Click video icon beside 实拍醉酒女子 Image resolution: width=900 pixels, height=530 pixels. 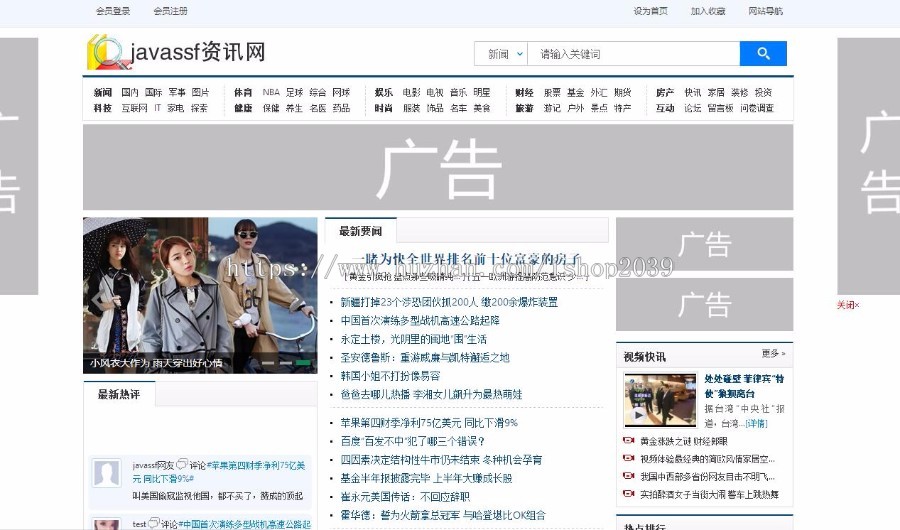pyautogui.click(x=629, y=494)
